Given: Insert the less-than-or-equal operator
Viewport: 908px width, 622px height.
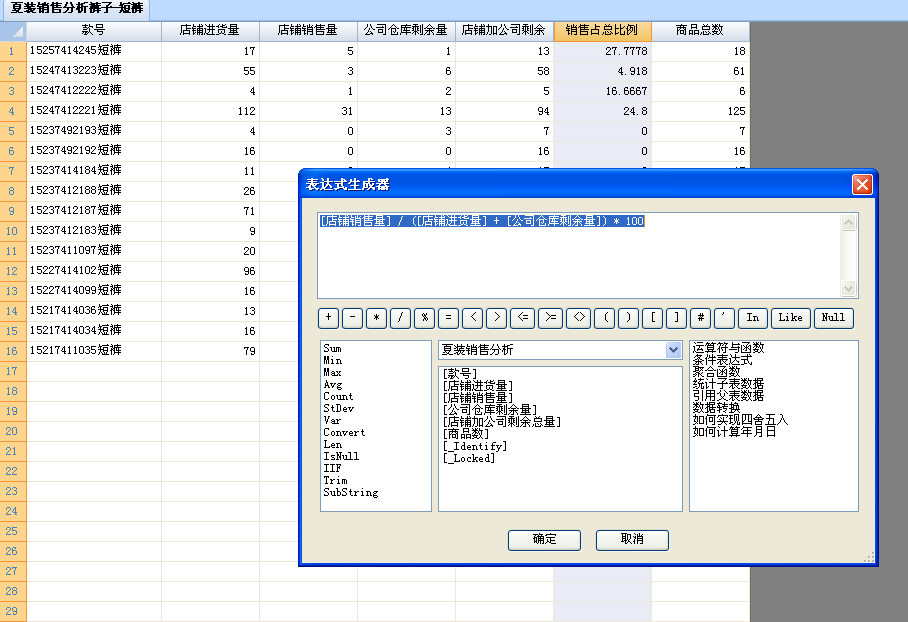Looking at the screenshot, I should coord(522,317).
